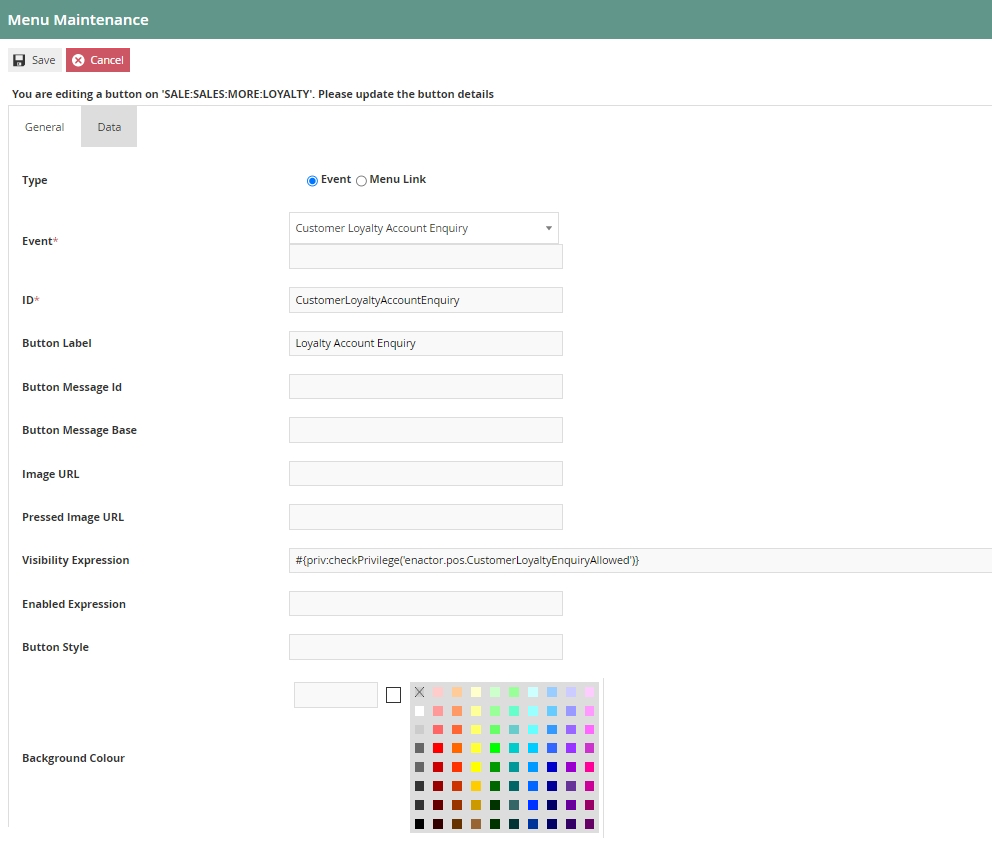Click the Visibility Expression field
992x844 pixels.
click(500, 560)
